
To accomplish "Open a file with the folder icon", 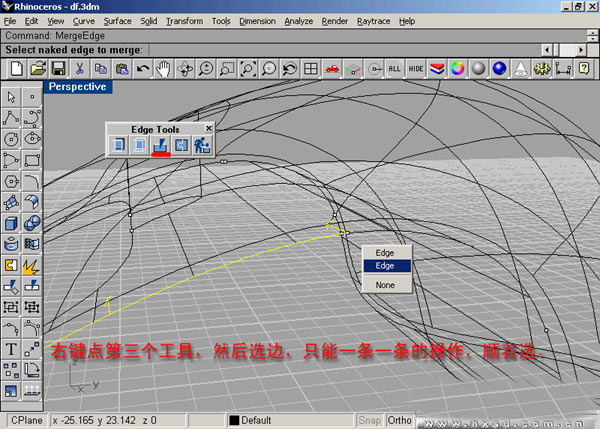I will [38, 68].
